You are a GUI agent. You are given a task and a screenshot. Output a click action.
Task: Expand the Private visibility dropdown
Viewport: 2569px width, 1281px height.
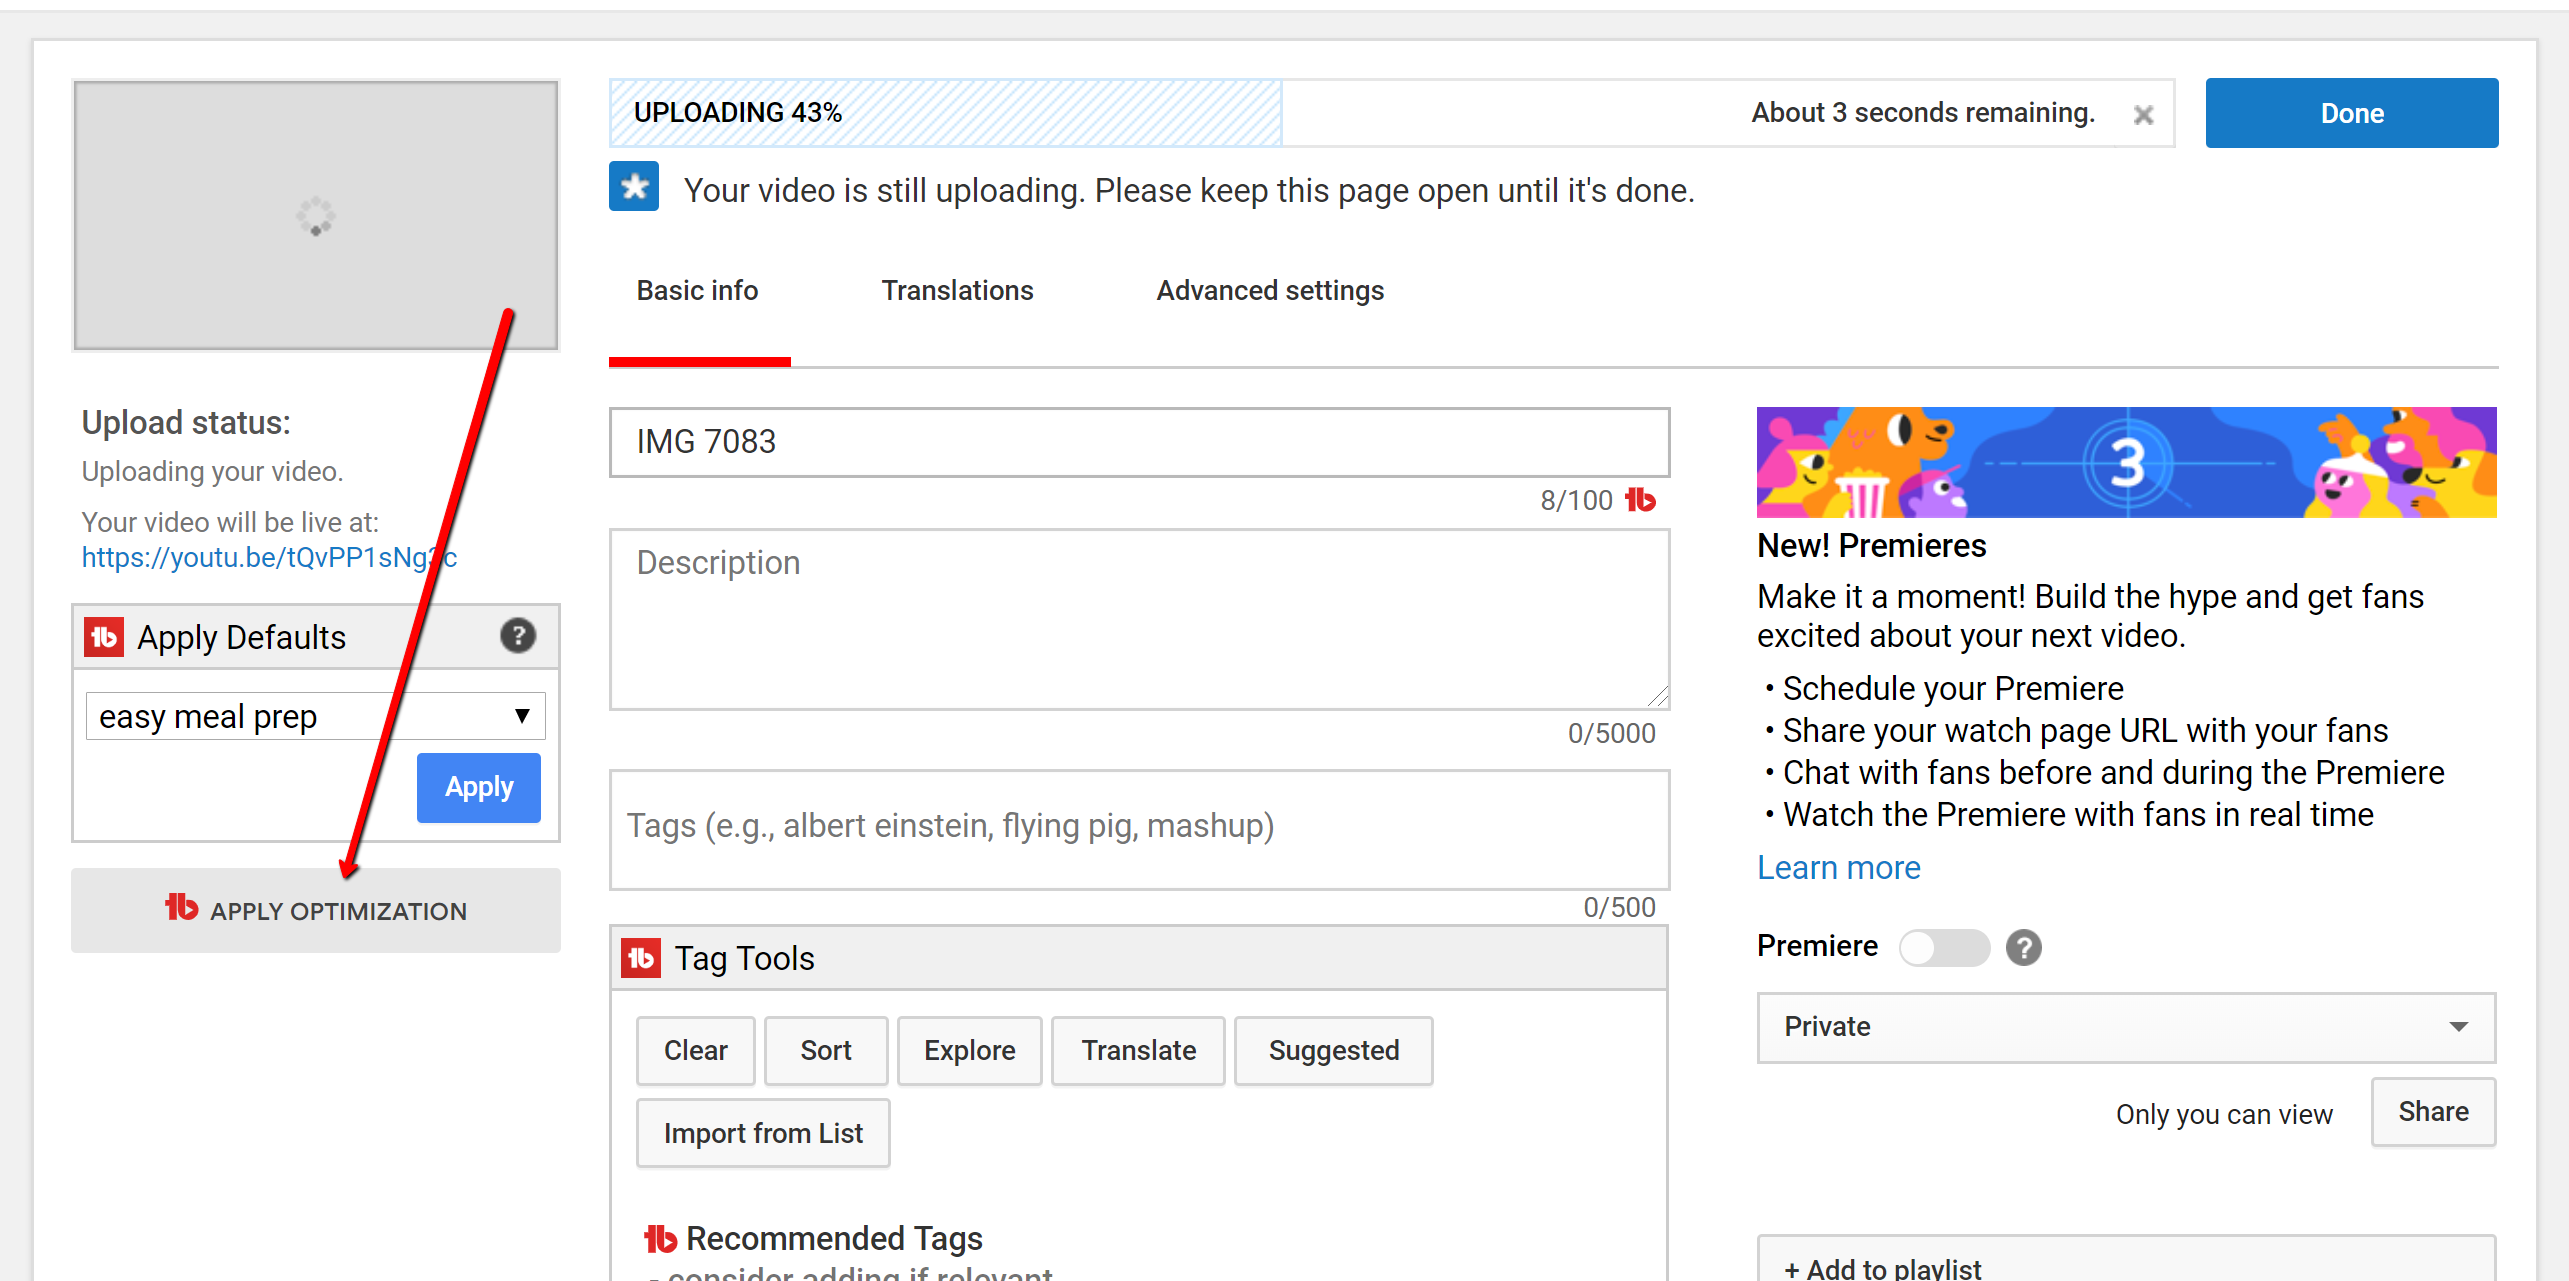click(x=2125, y=1027)
